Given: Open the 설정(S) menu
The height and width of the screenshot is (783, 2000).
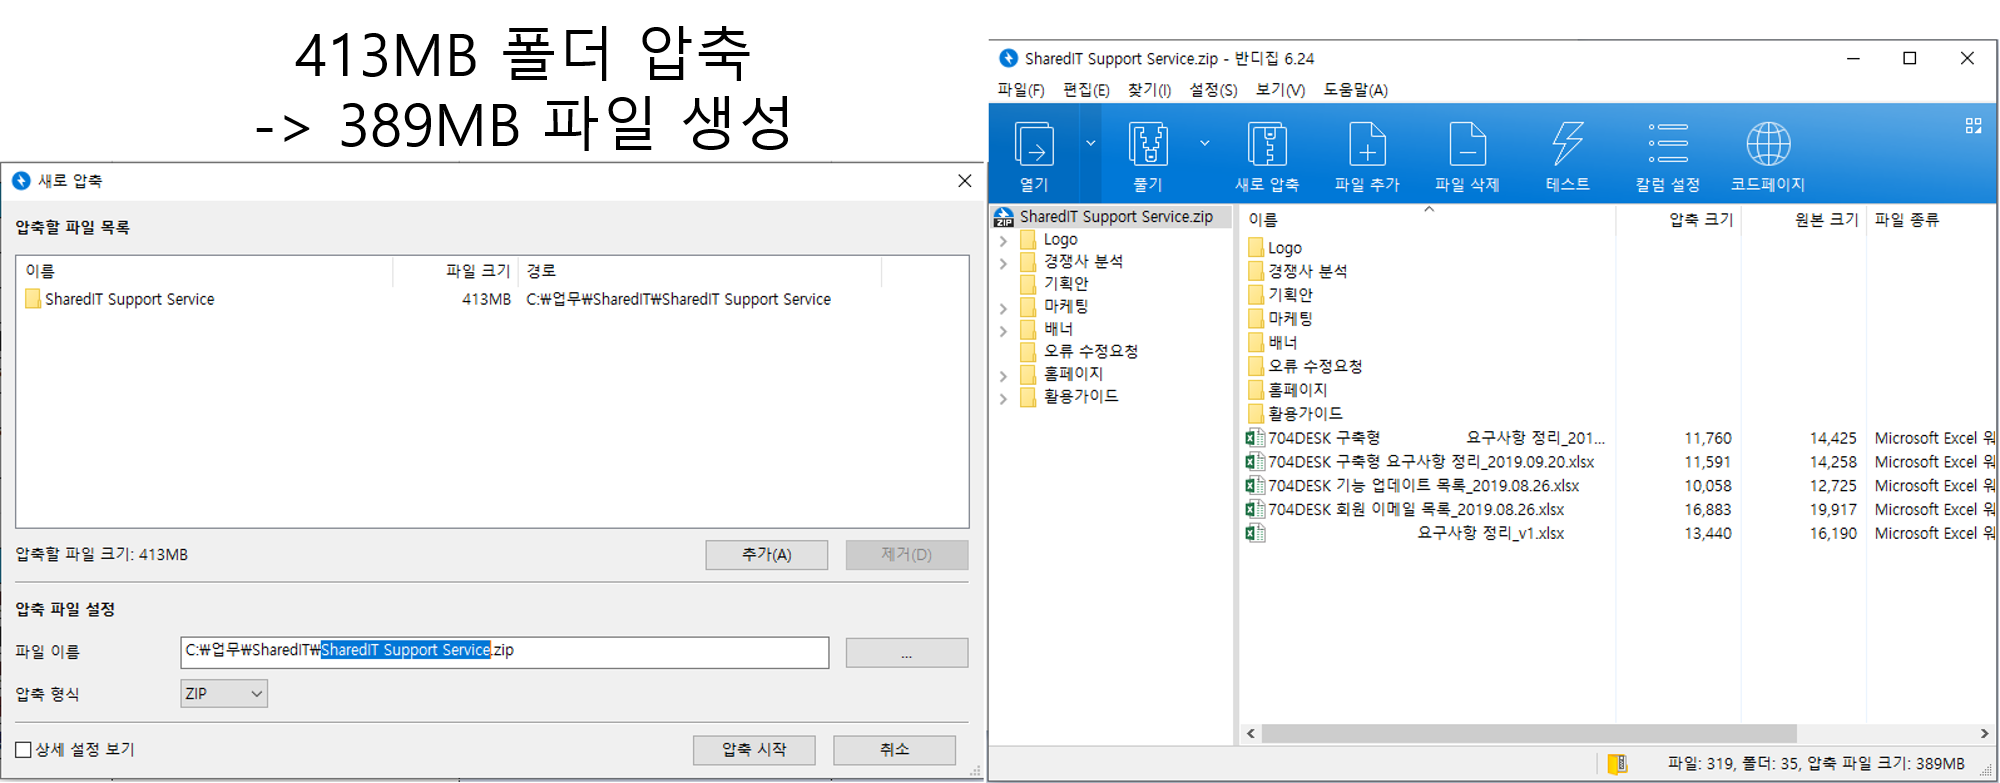Looking at the screenshot, I should [1213, 90].
